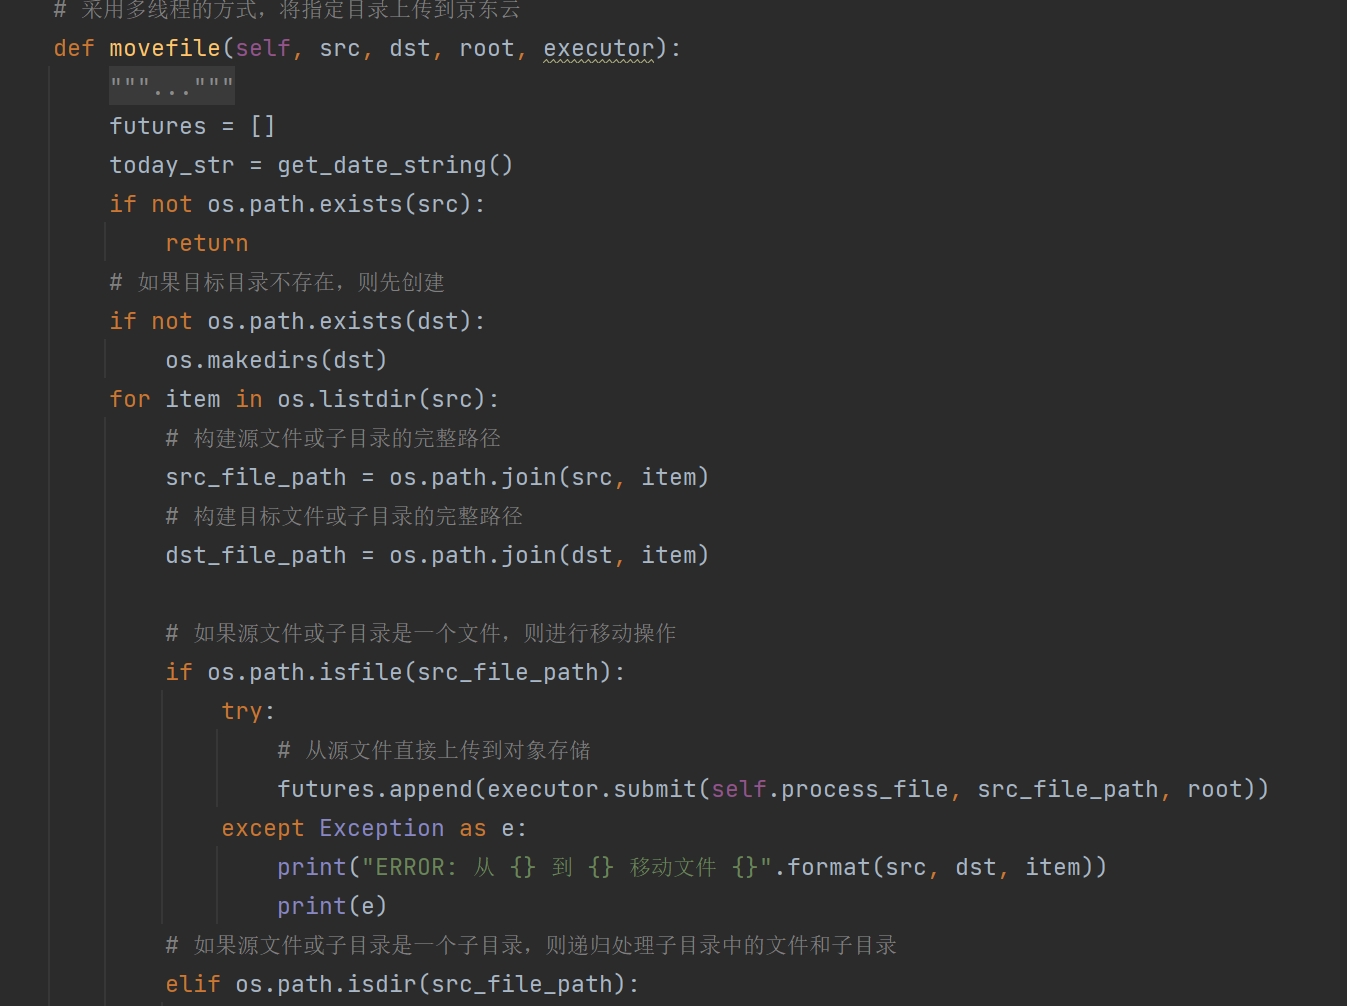Click comment '# 如果源文件或子目录是一个文件，则进行移动操作'
The width and height of the screenshot is (1347, 1006).
pos(421,633)
